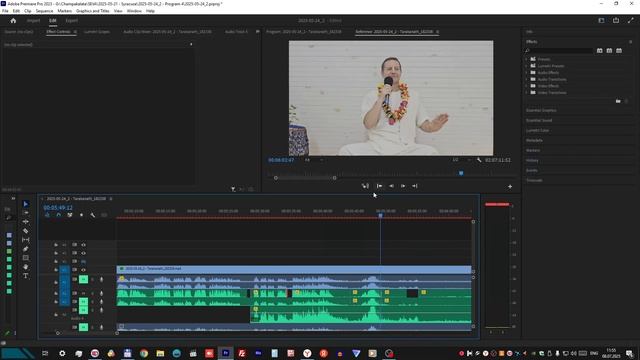The width and height of the screenshot is (640, 360).
Task: Open the Essential Graphics panel
Action: tap(541, 110)
